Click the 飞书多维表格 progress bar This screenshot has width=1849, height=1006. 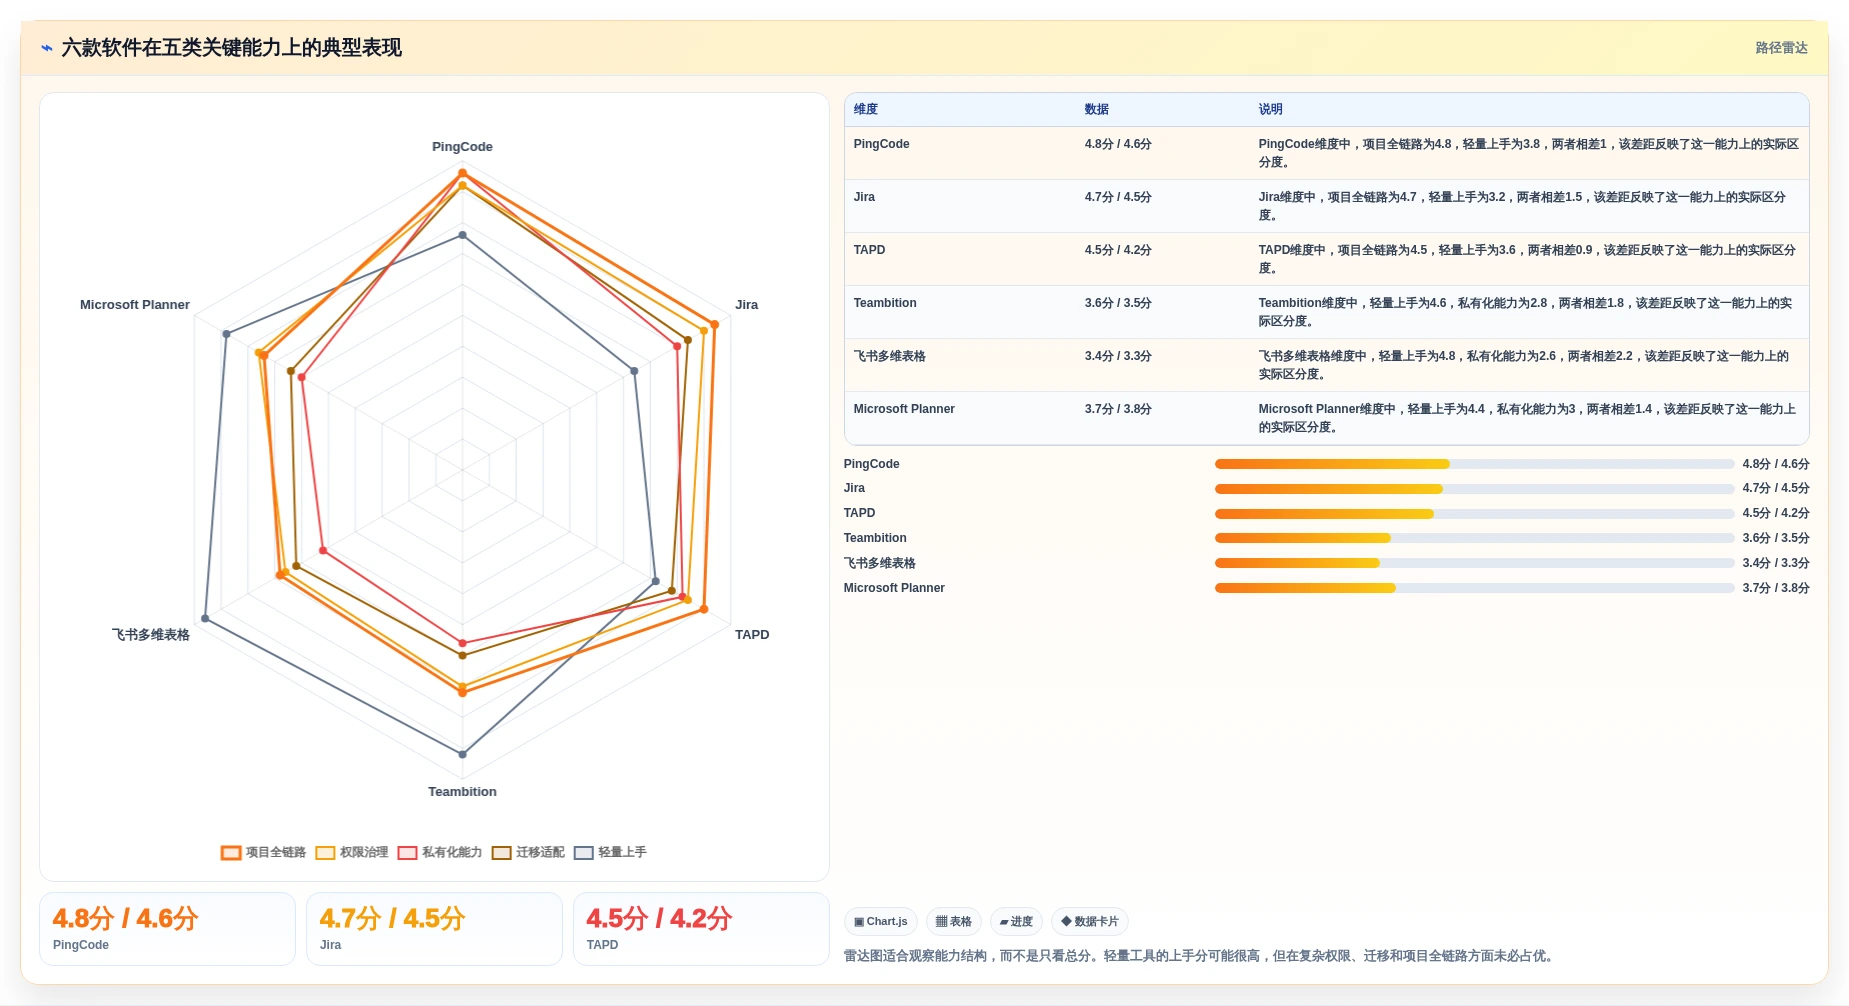click(x=1474, y=563)
